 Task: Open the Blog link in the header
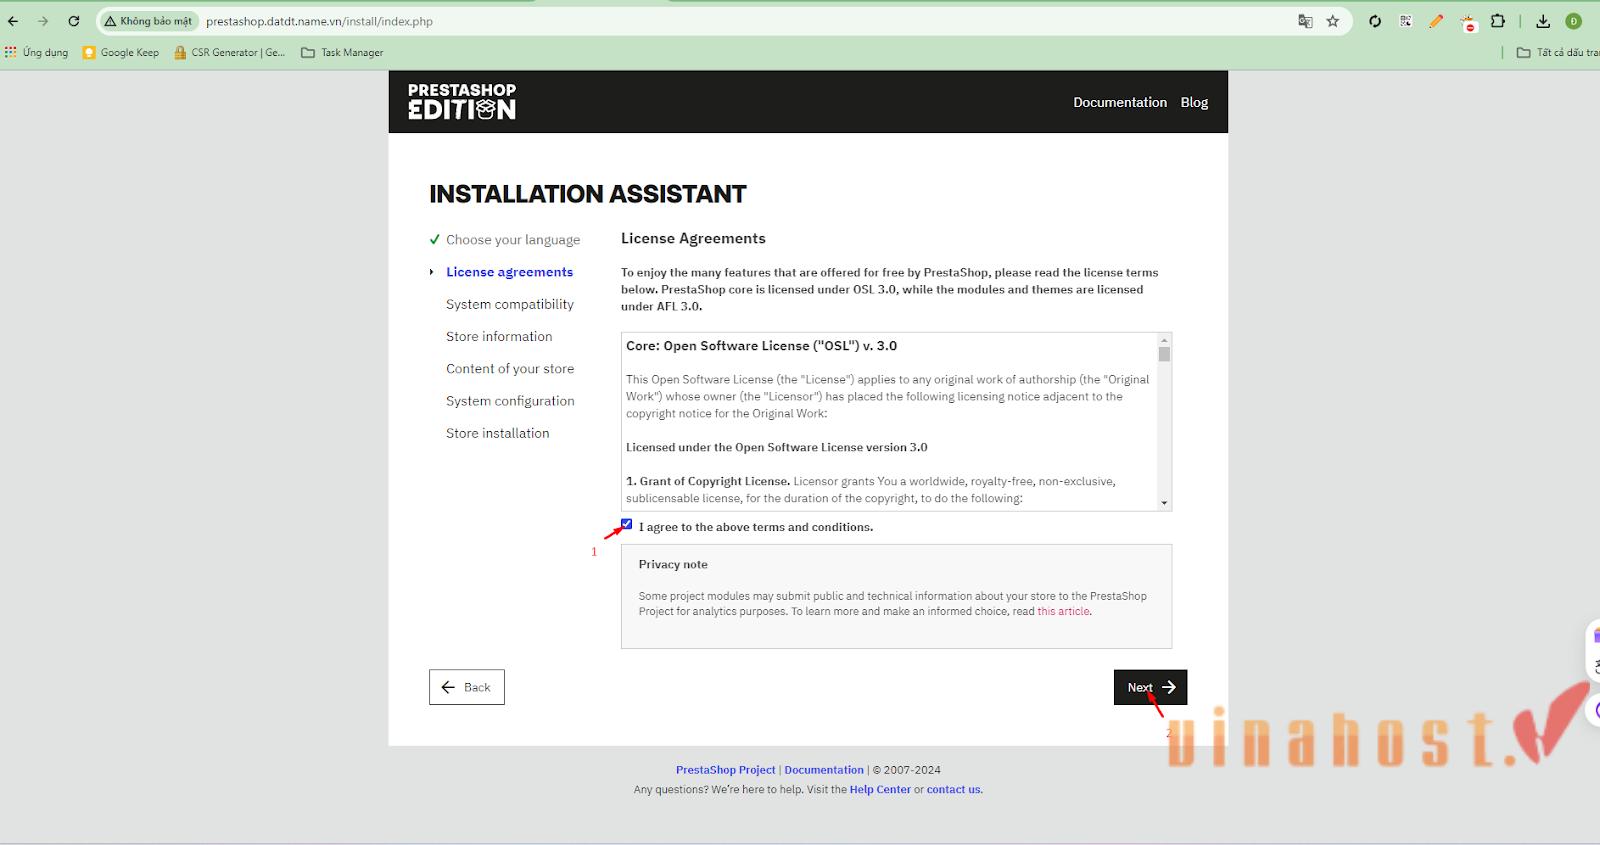(1194, 102)
